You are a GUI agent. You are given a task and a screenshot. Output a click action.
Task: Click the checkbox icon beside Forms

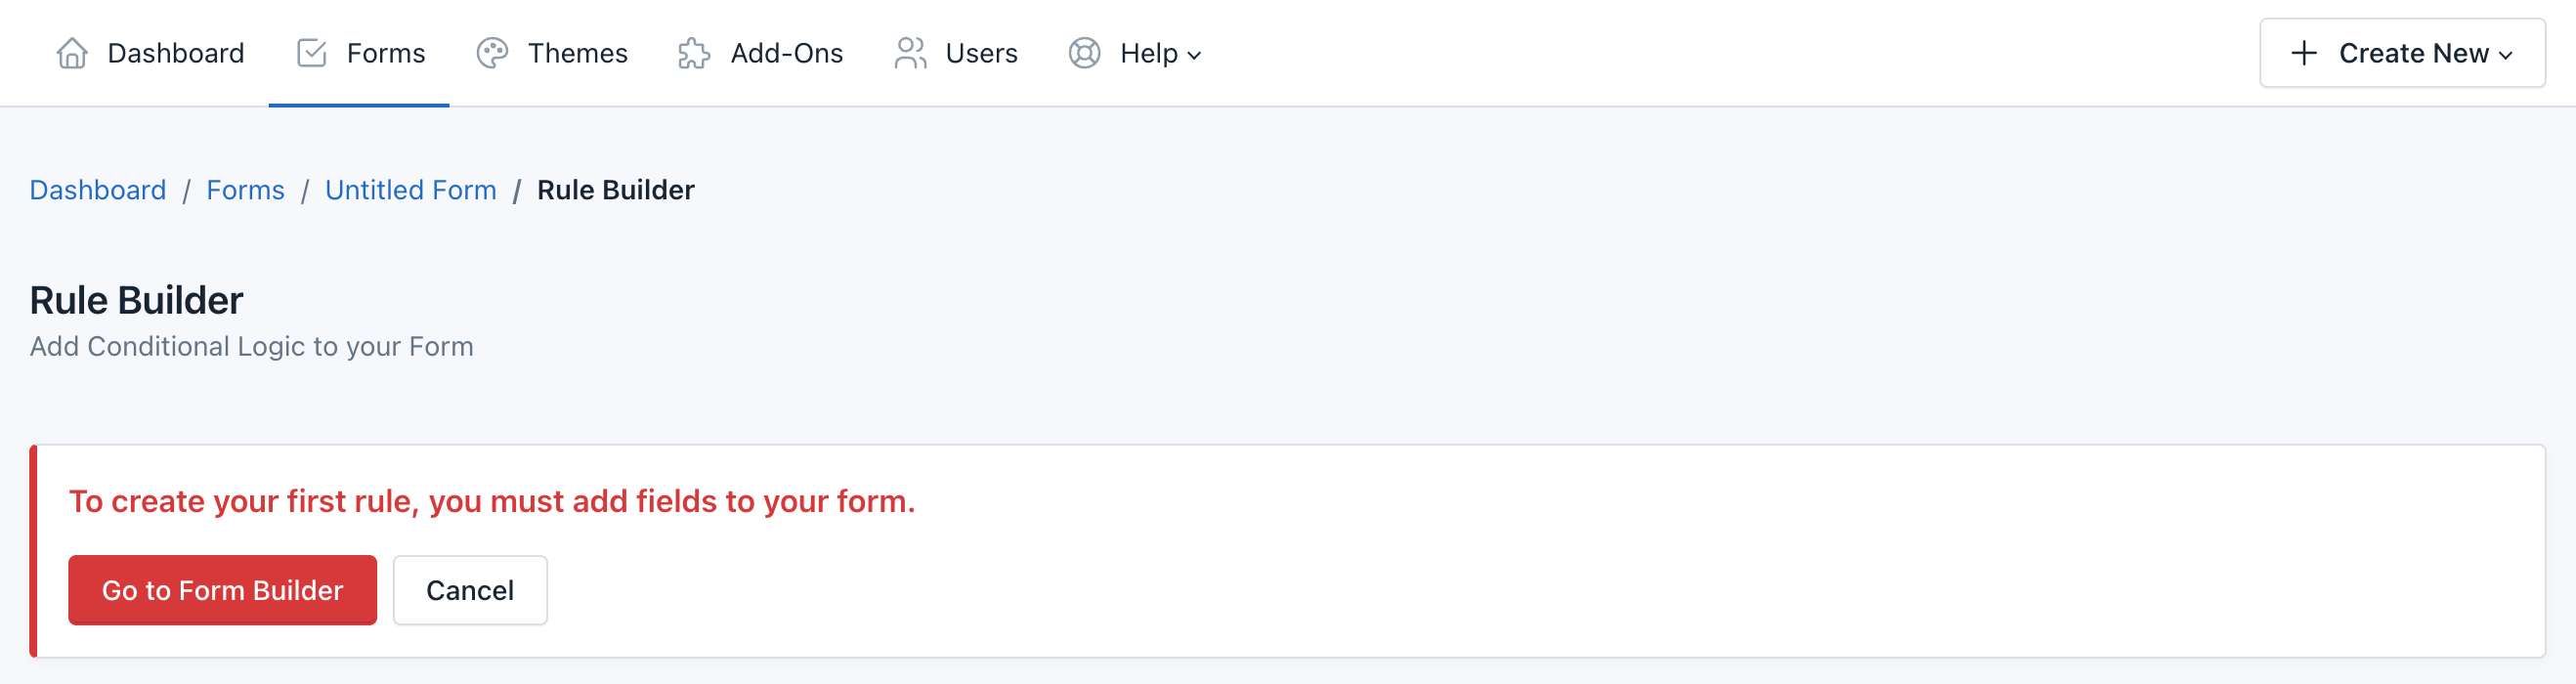point(312,53)
